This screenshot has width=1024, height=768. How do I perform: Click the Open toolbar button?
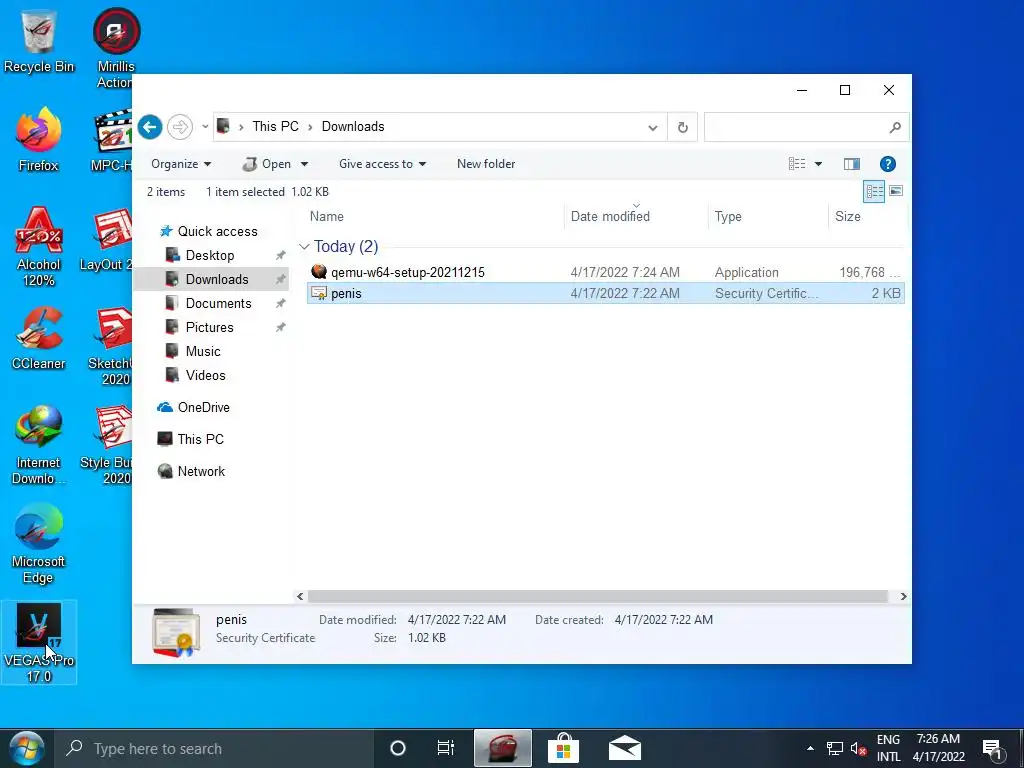(x=267, y=164)
